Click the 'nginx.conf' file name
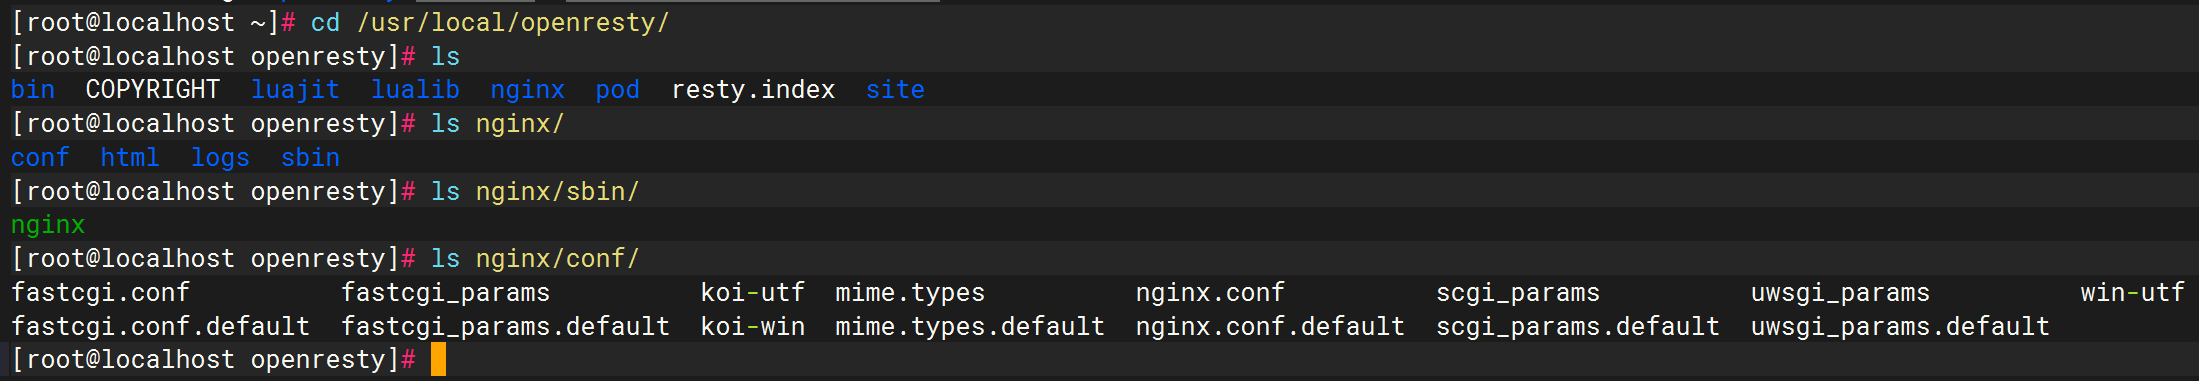Viewport: 2199px width, 381px height. click(1210, 293)
